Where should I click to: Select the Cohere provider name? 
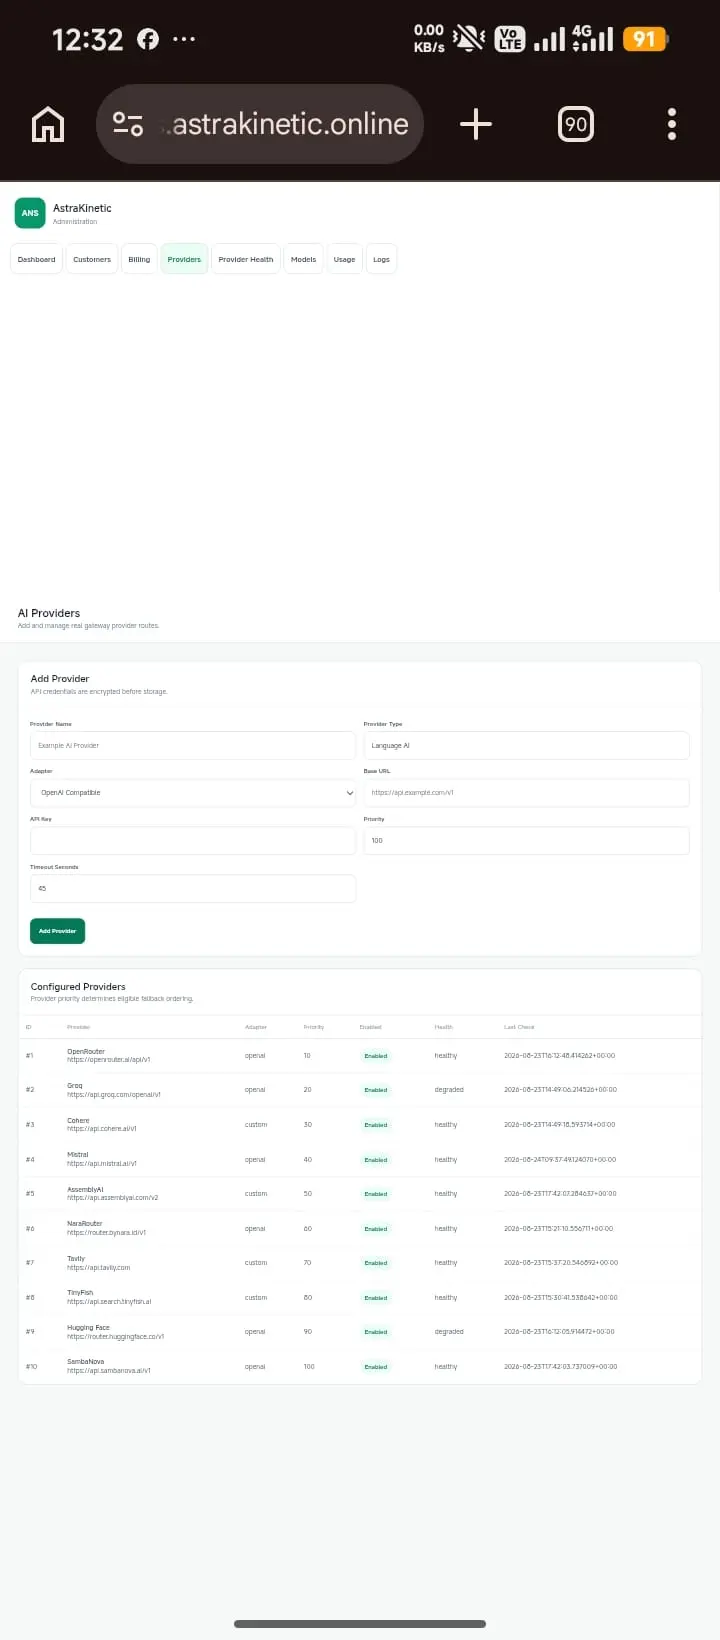tap(78, 1121)
